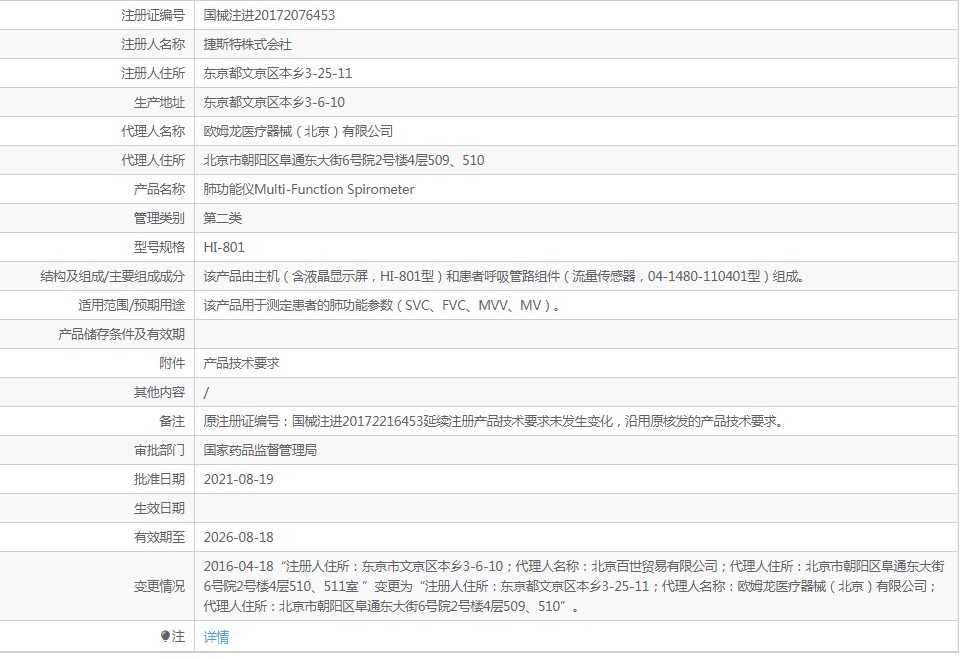
Task: Click the 结构及组成/主要组成成分 label
Action: point(113,276)
